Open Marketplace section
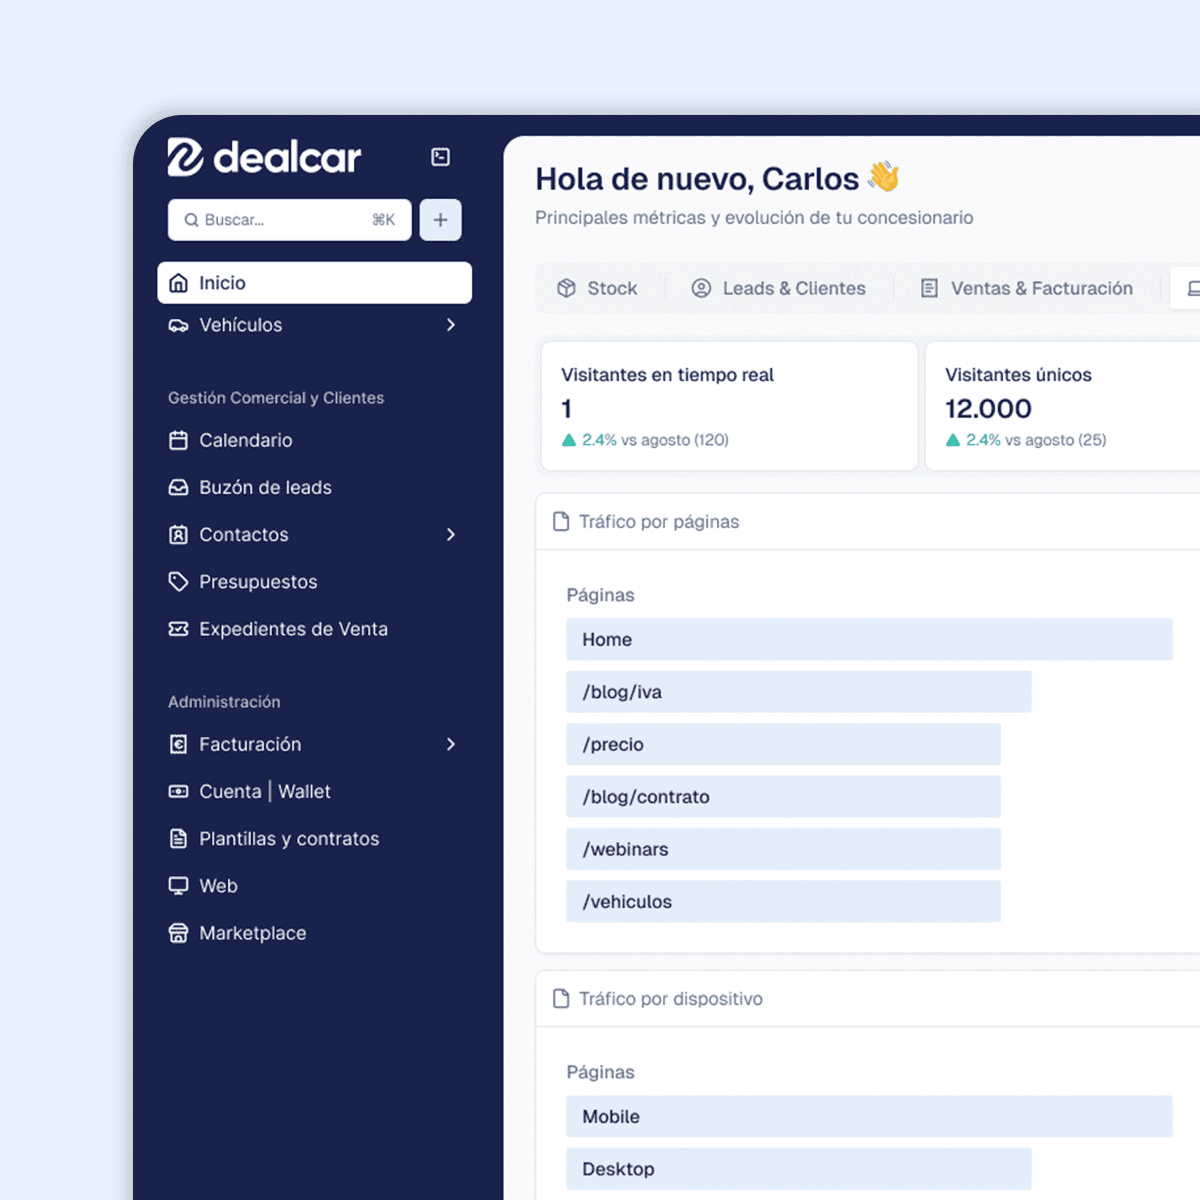 click(x=252, y=933)
